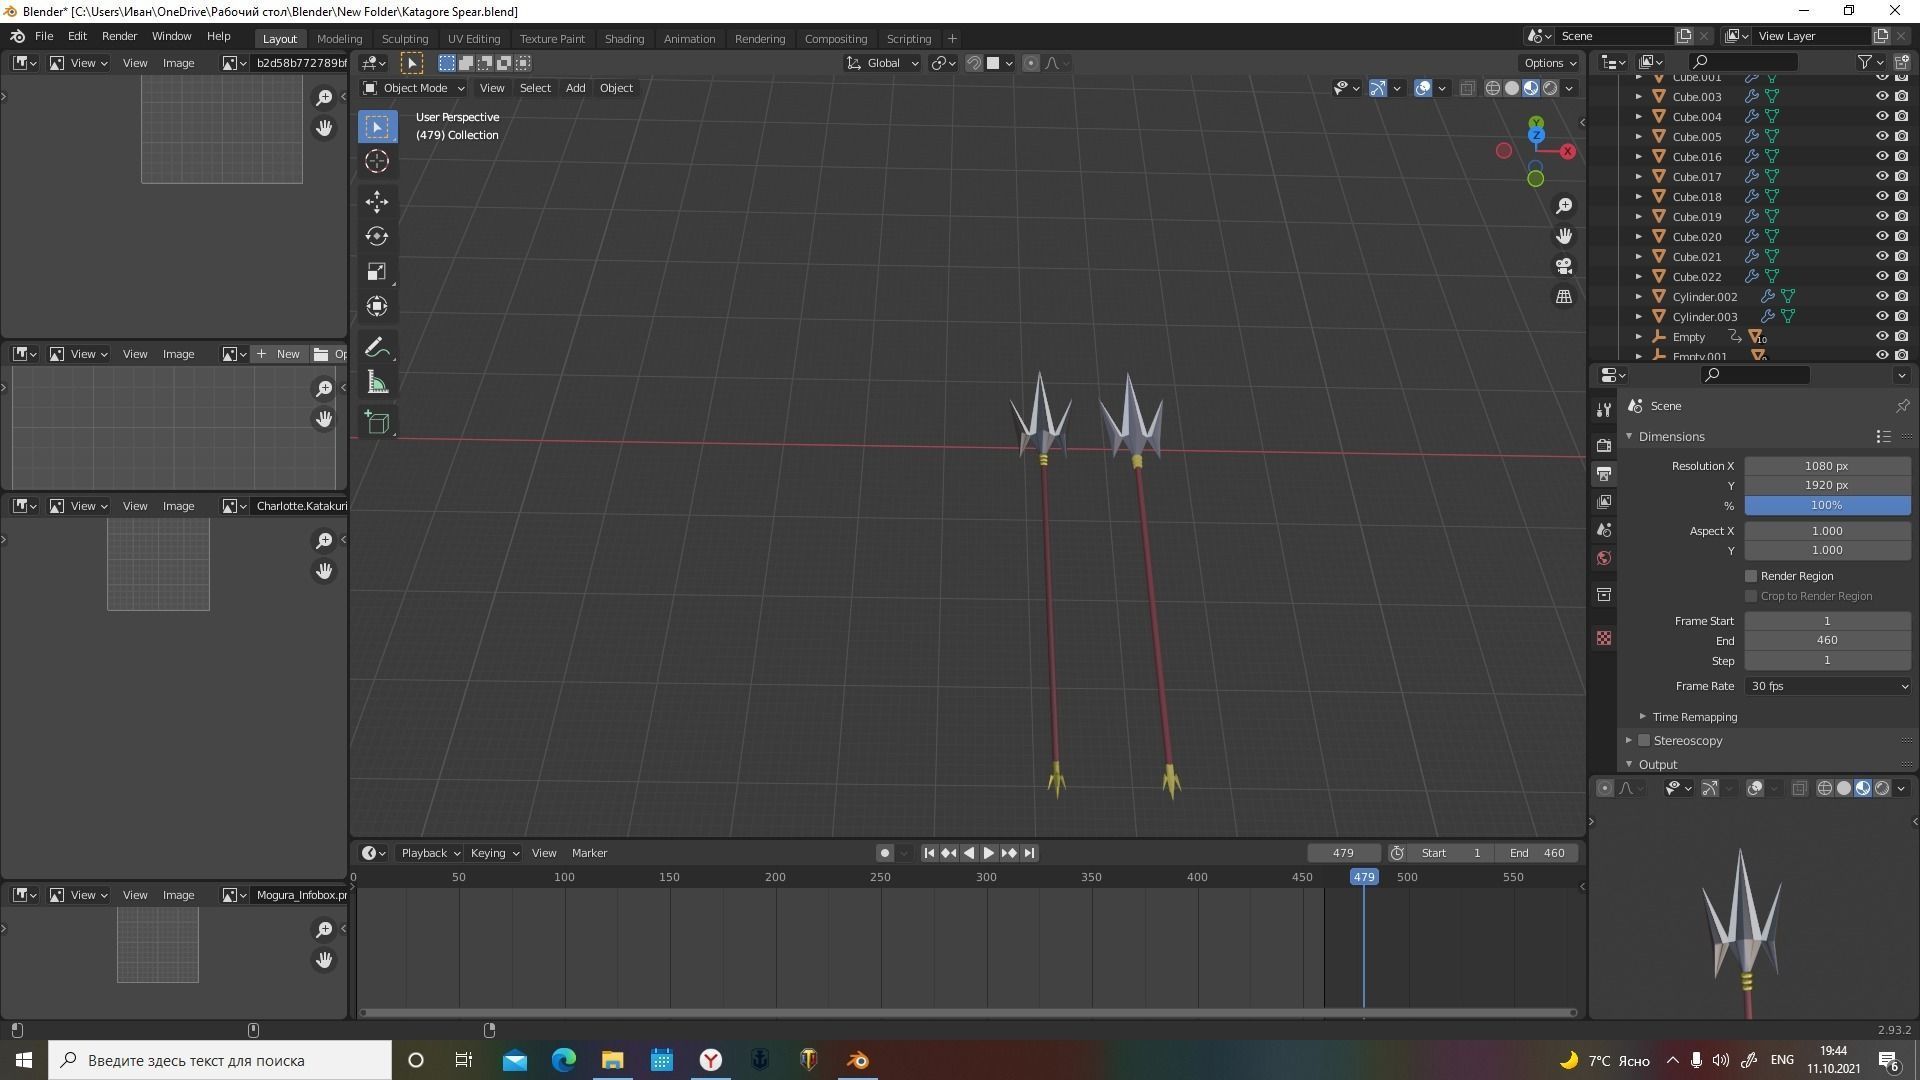The width and height of the screenshot is (1920, 1080).
Task: Activate the Annotate pencil tool
Action: click(377, 348)
